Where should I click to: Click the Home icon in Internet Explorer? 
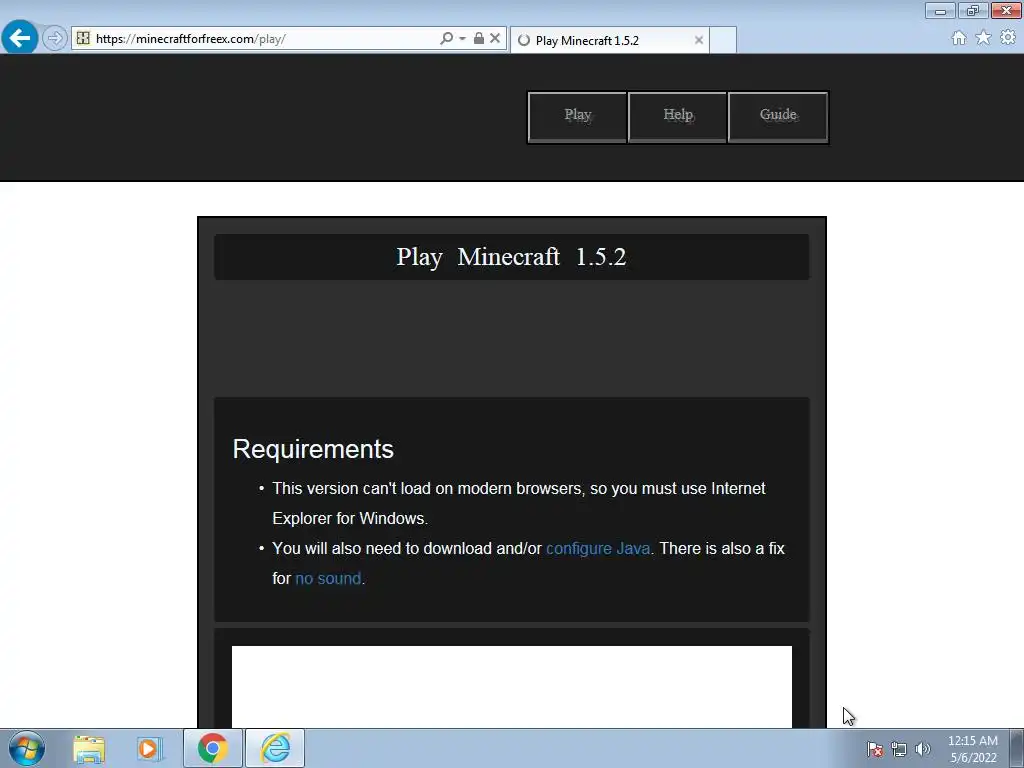tap(959, 38)
